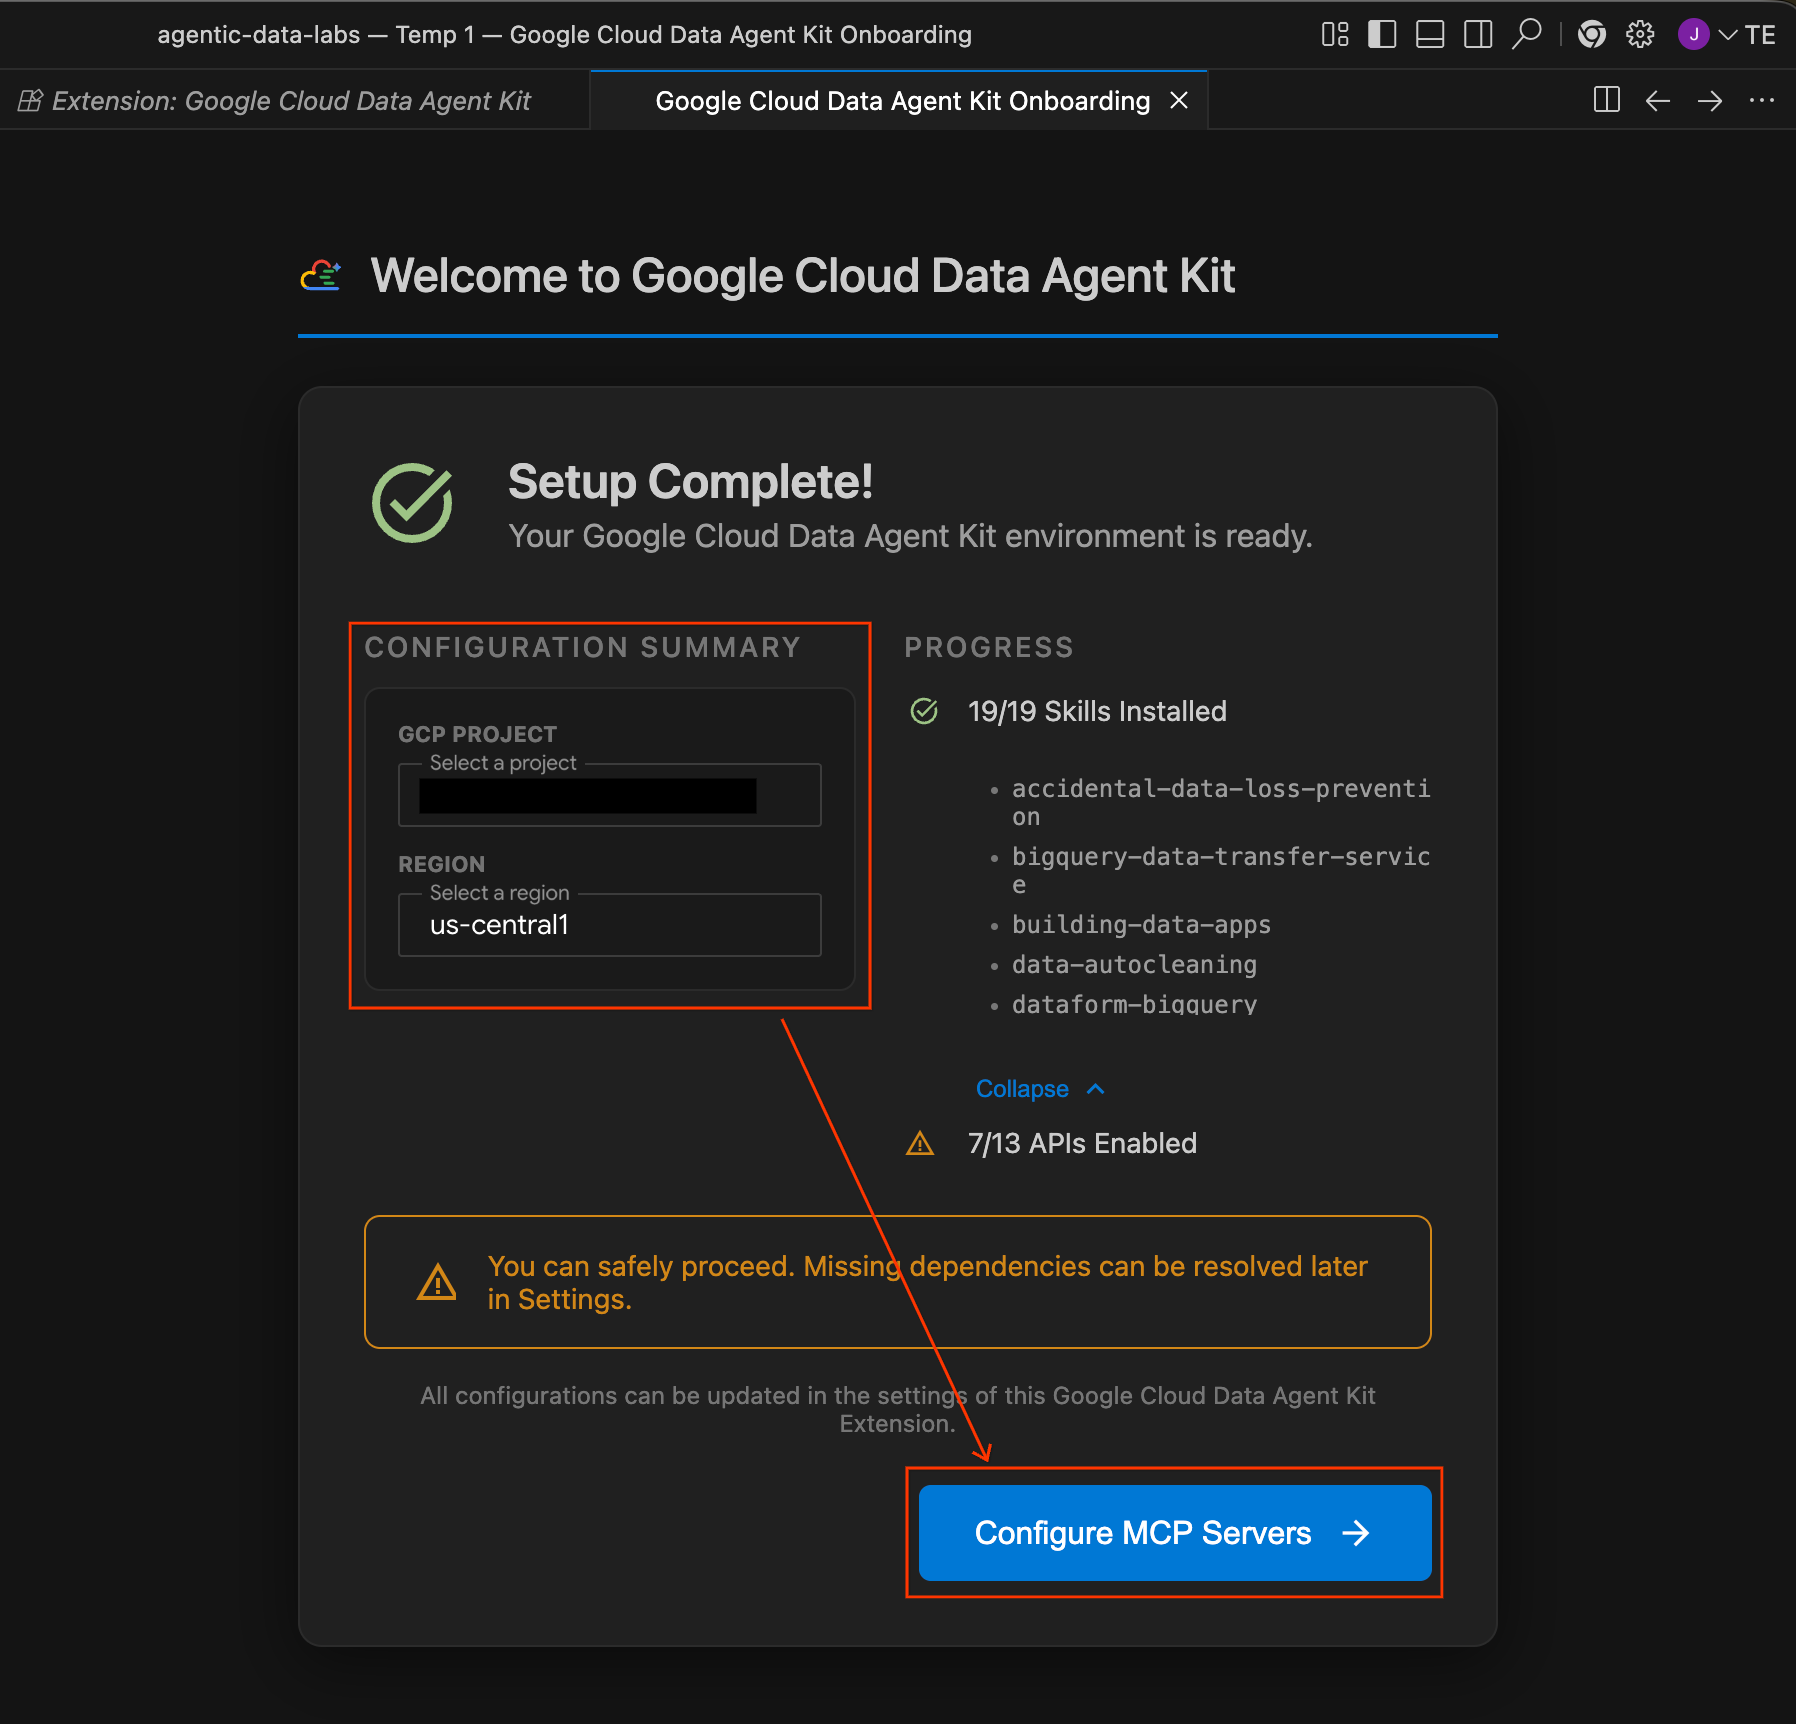
Task: Collapse the skills list via Collapse link
Action: (x=1040, y=1089)
